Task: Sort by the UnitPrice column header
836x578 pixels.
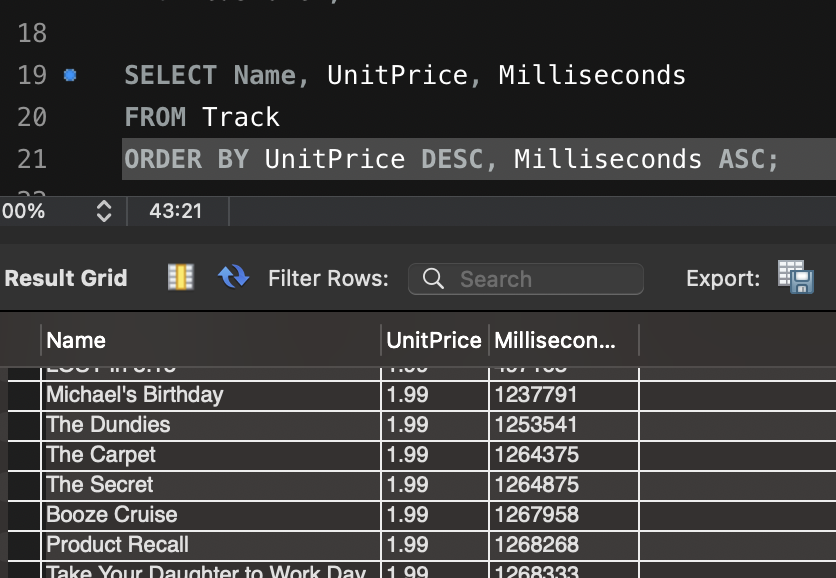Action: point(435,340)
